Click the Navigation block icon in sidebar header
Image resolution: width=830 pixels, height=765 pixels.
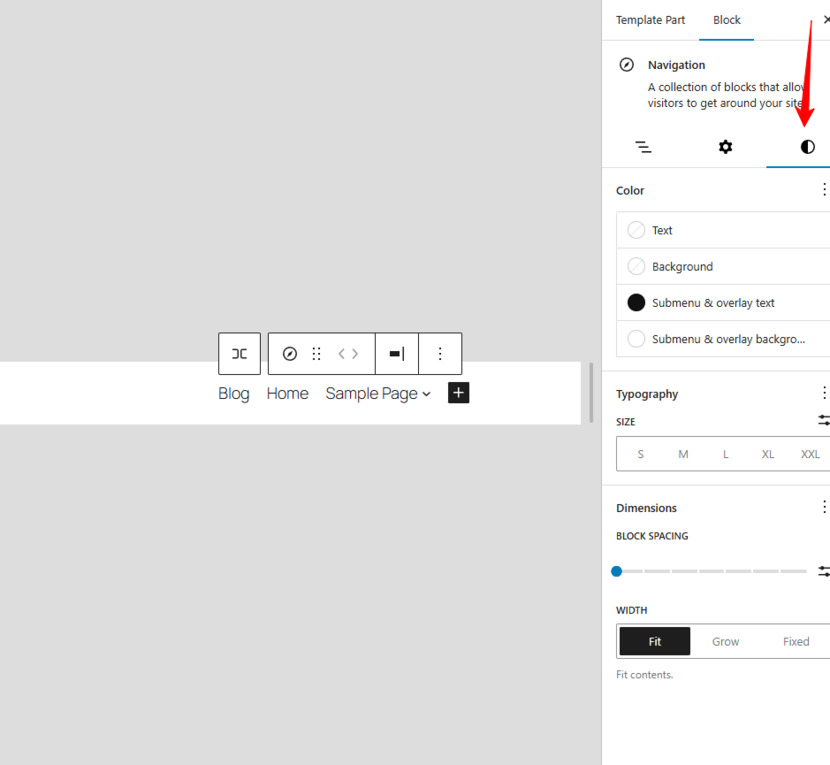627,65
